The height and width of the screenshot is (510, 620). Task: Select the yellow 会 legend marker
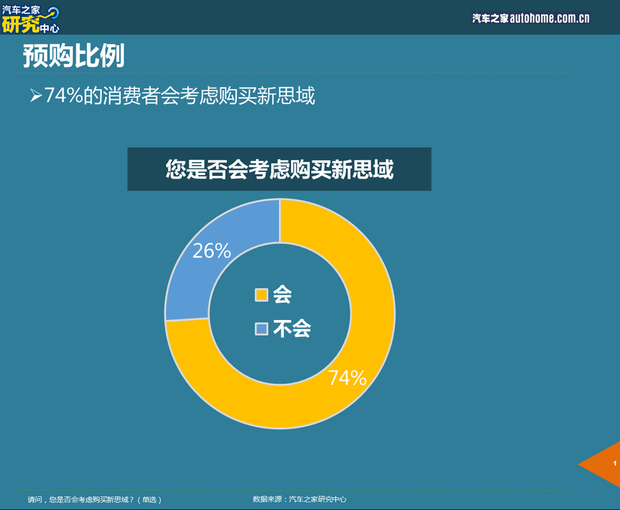pos(262,295)
